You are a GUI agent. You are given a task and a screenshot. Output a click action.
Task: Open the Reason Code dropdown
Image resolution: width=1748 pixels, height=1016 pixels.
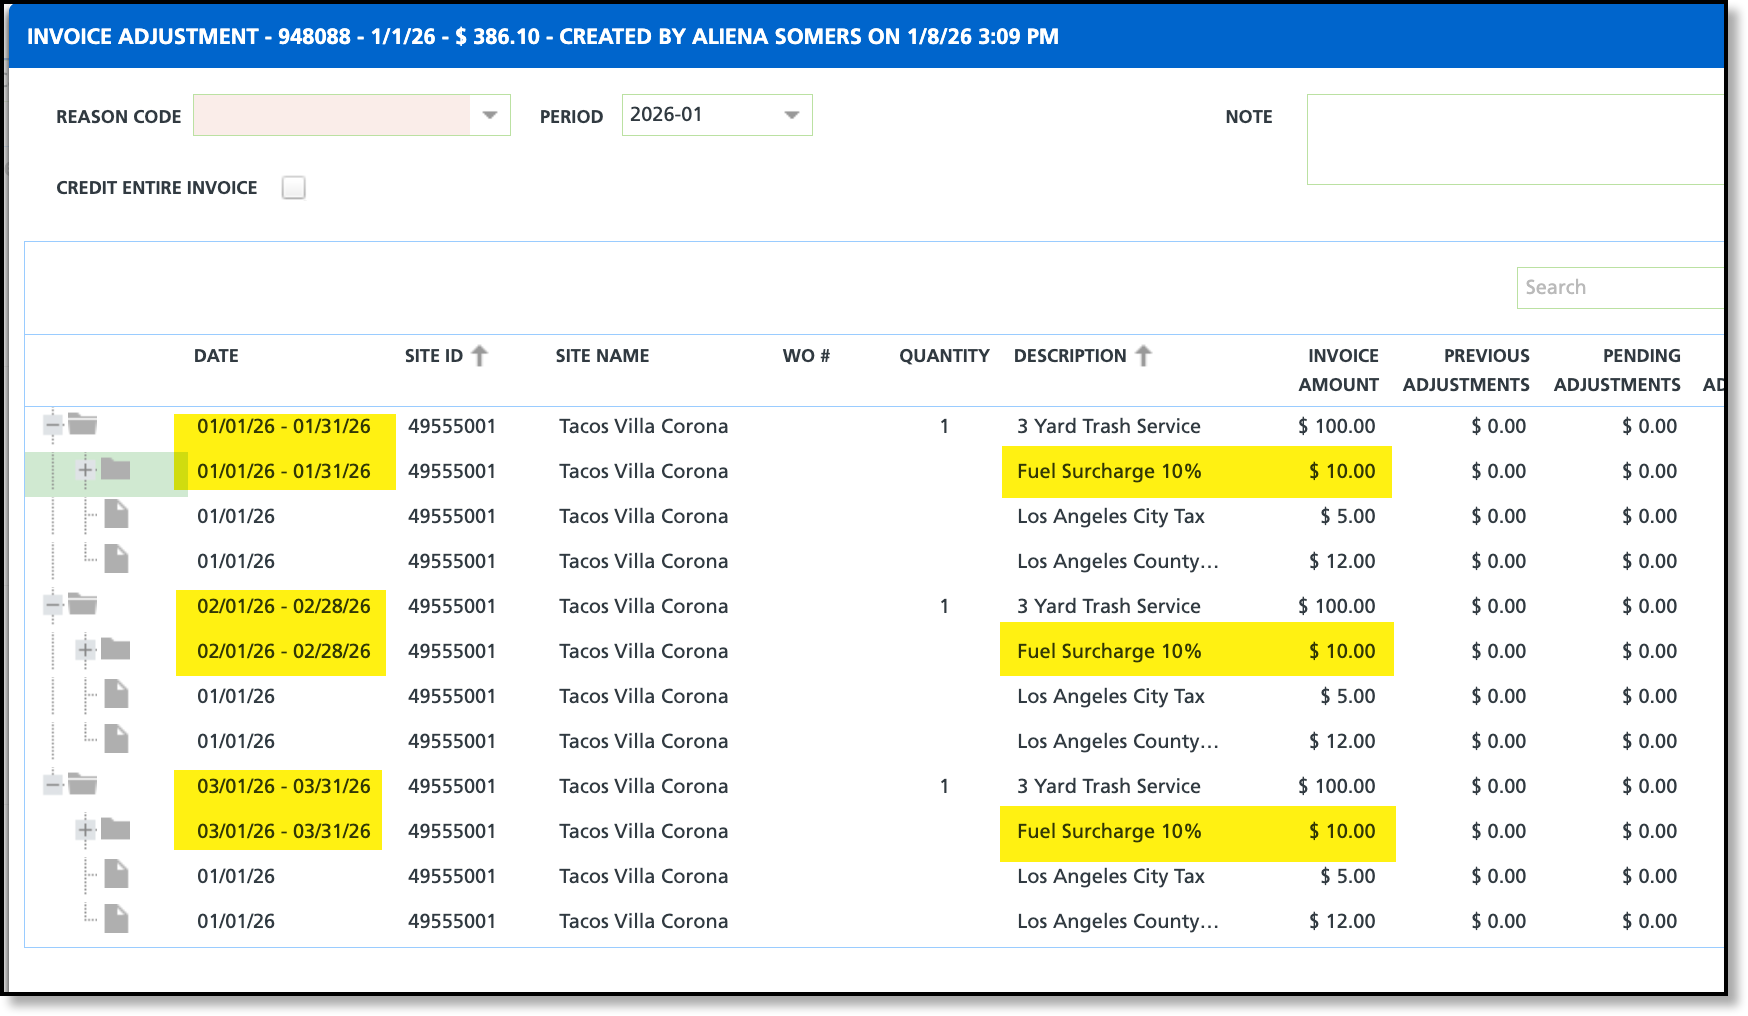point(490,115)
